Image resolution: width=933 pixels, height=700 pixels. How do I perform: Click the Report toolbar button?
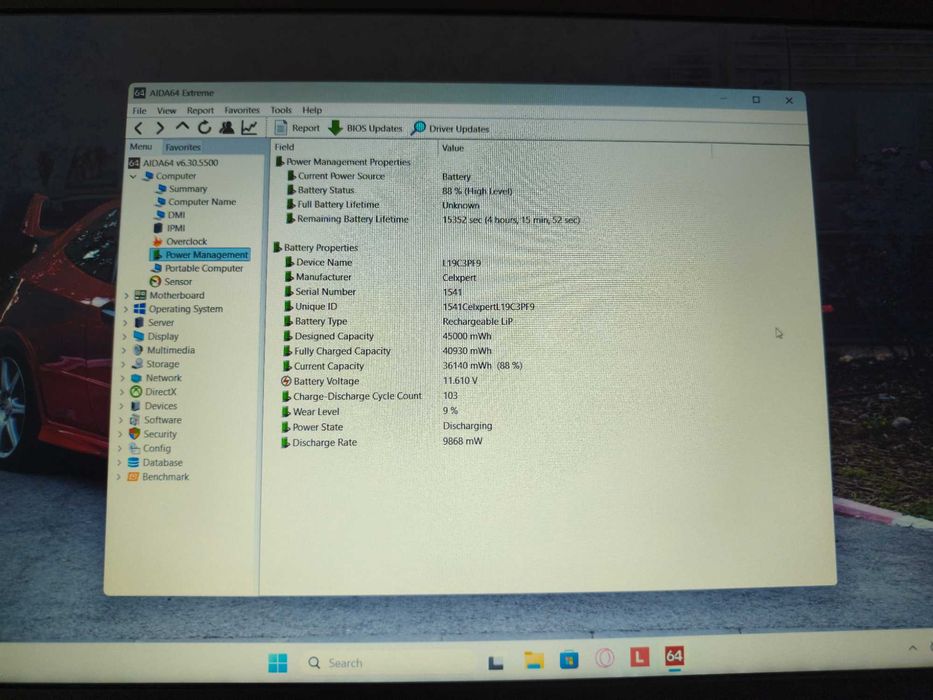pos(298,128)
